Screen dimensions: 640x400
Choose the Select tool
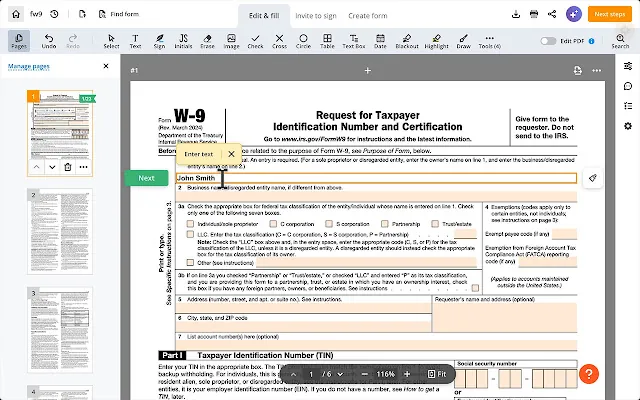111,41
